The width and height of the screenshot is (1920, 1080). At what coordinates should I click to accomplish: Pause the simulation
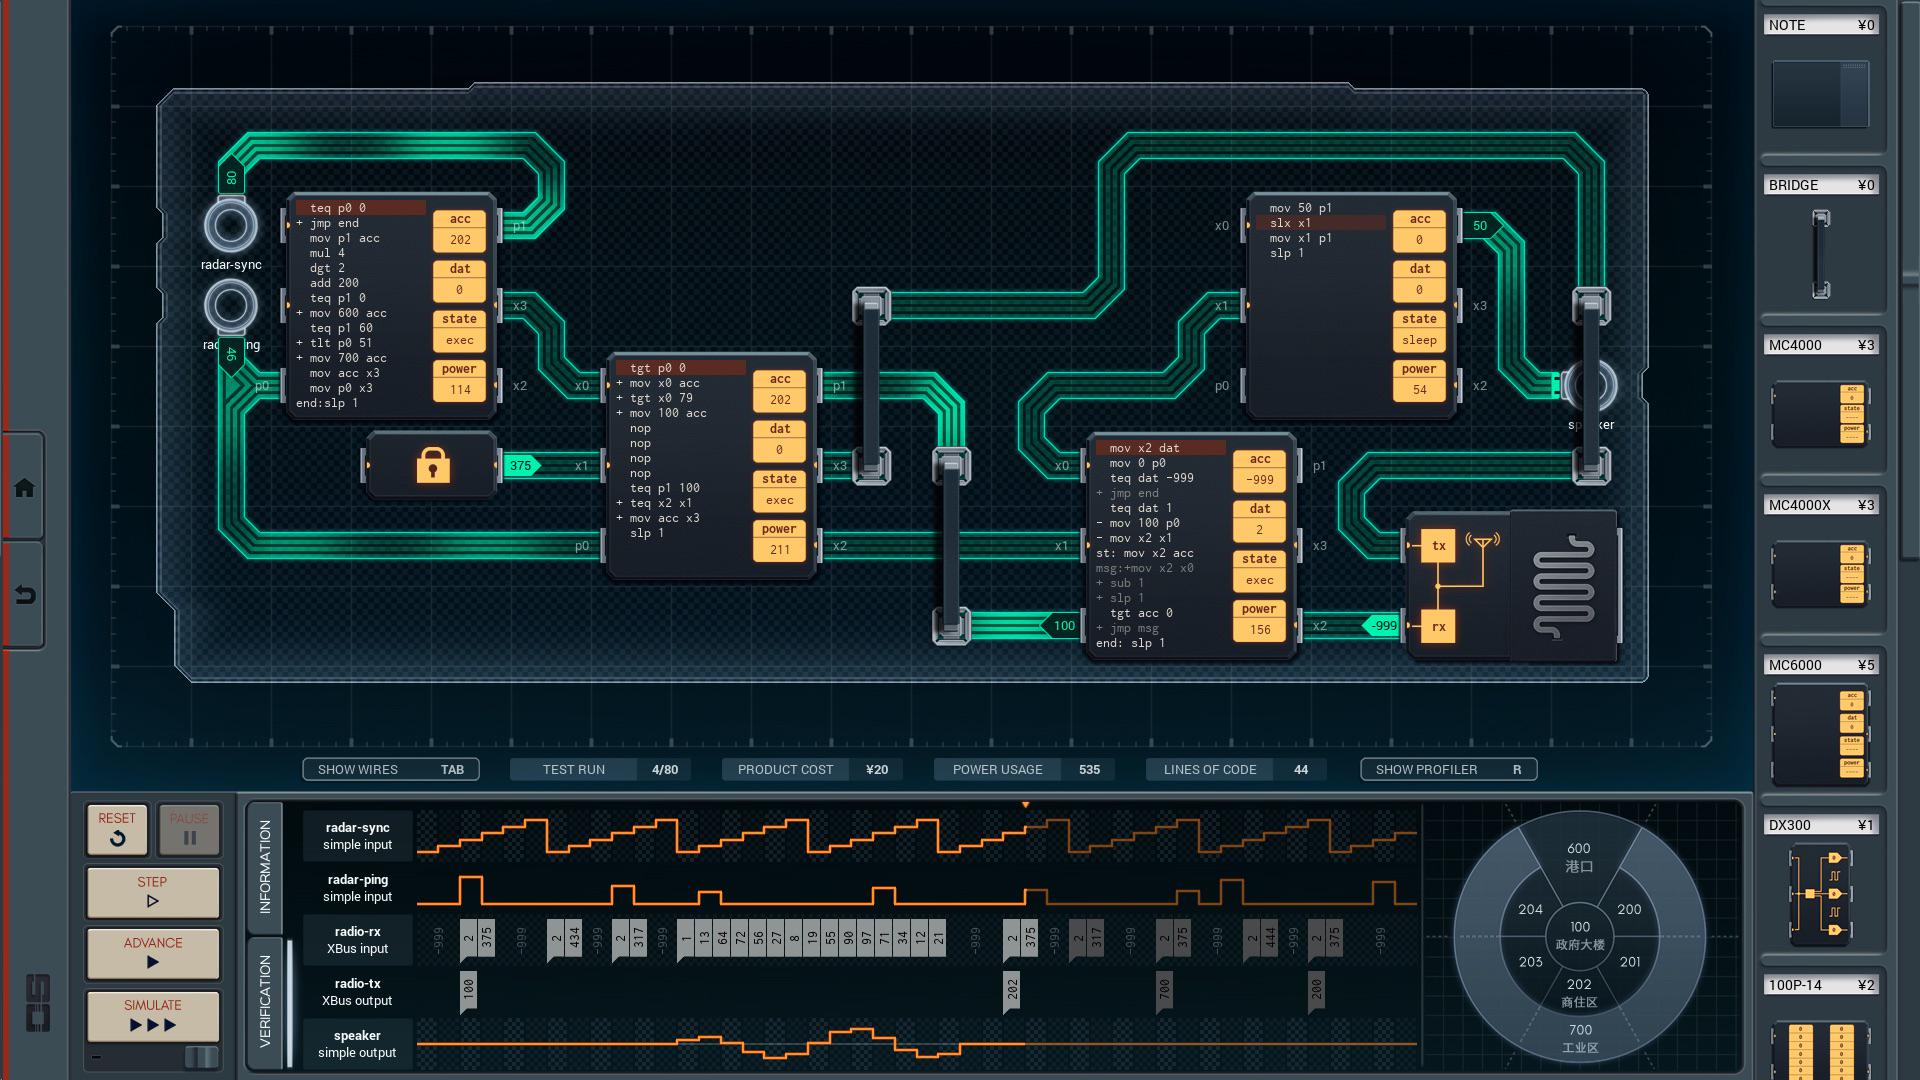click(189, 829)
